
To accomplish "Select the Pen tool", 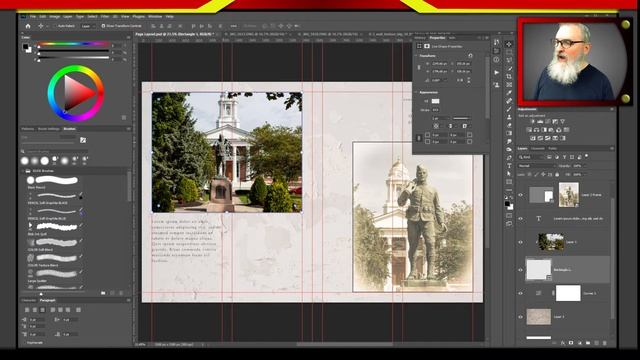I will pos(509,158).
